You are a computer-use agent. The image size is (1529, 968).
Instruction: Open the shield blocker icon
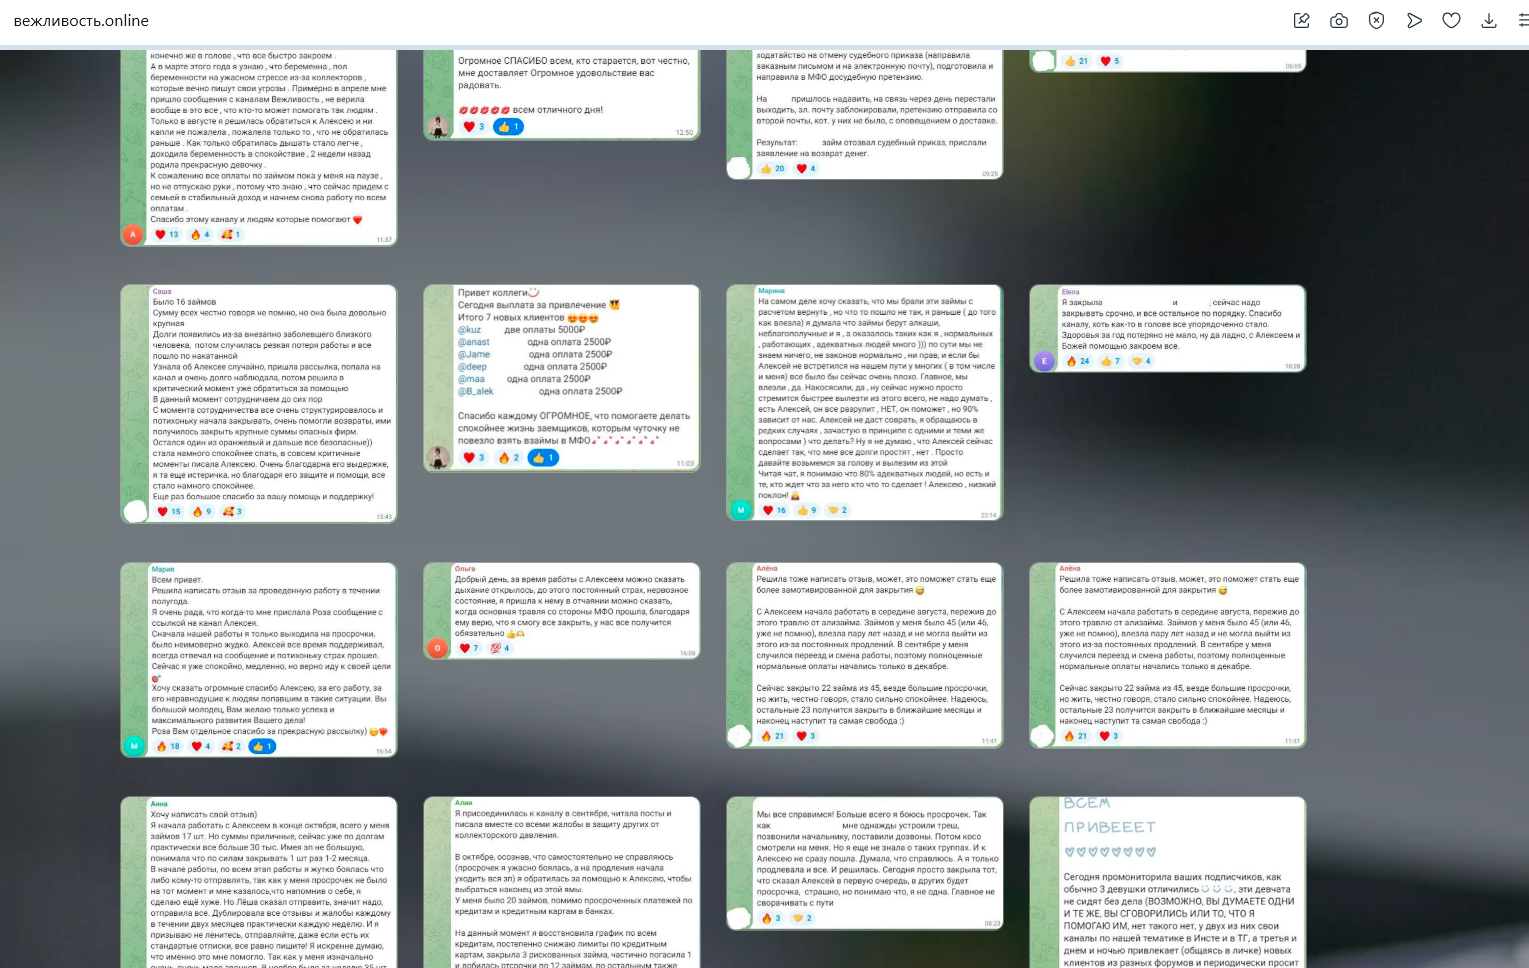pyautogui.click(x=1376, y=21)
